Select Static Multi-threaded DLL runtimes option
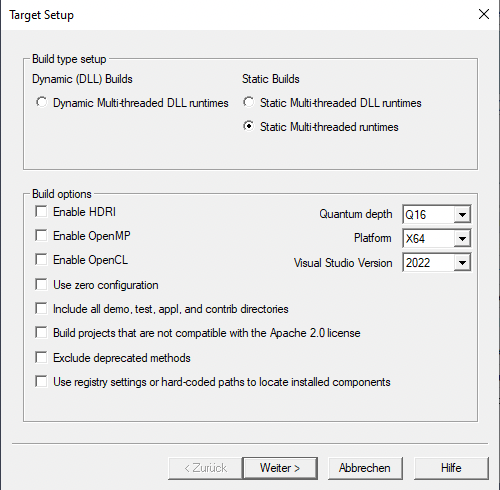The image size is (500, 490). tap(249, 102)
